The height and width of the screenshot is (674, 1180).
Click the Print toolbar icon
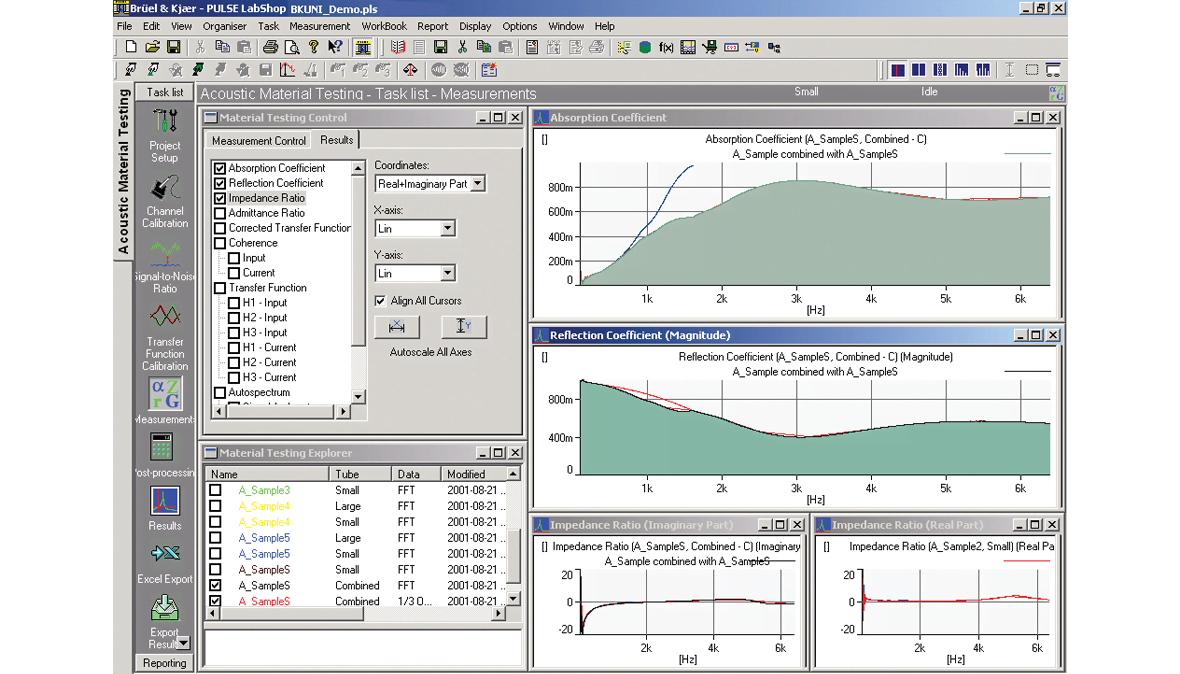270,47
